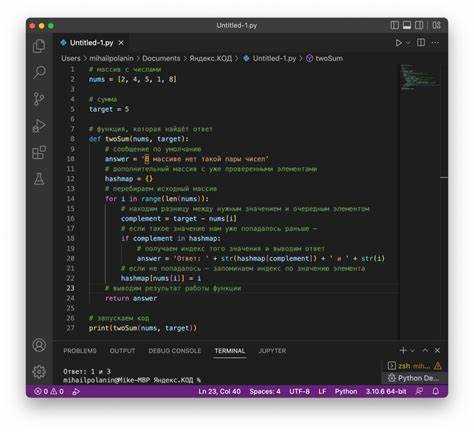Switch to the DEBUG CONSOLE tab
Viewport: 474px width, 432px height.
[175, 351]
